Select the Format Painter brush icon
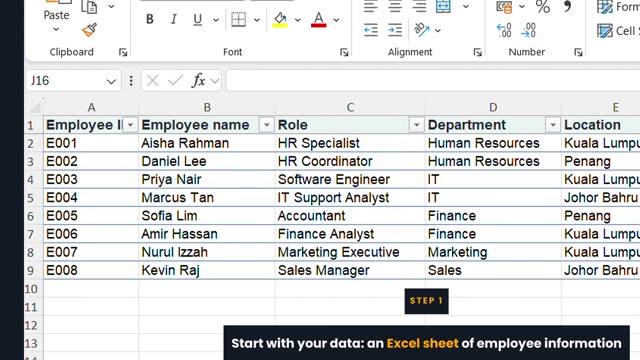This screenshot has width=640, height=360. 89,30
